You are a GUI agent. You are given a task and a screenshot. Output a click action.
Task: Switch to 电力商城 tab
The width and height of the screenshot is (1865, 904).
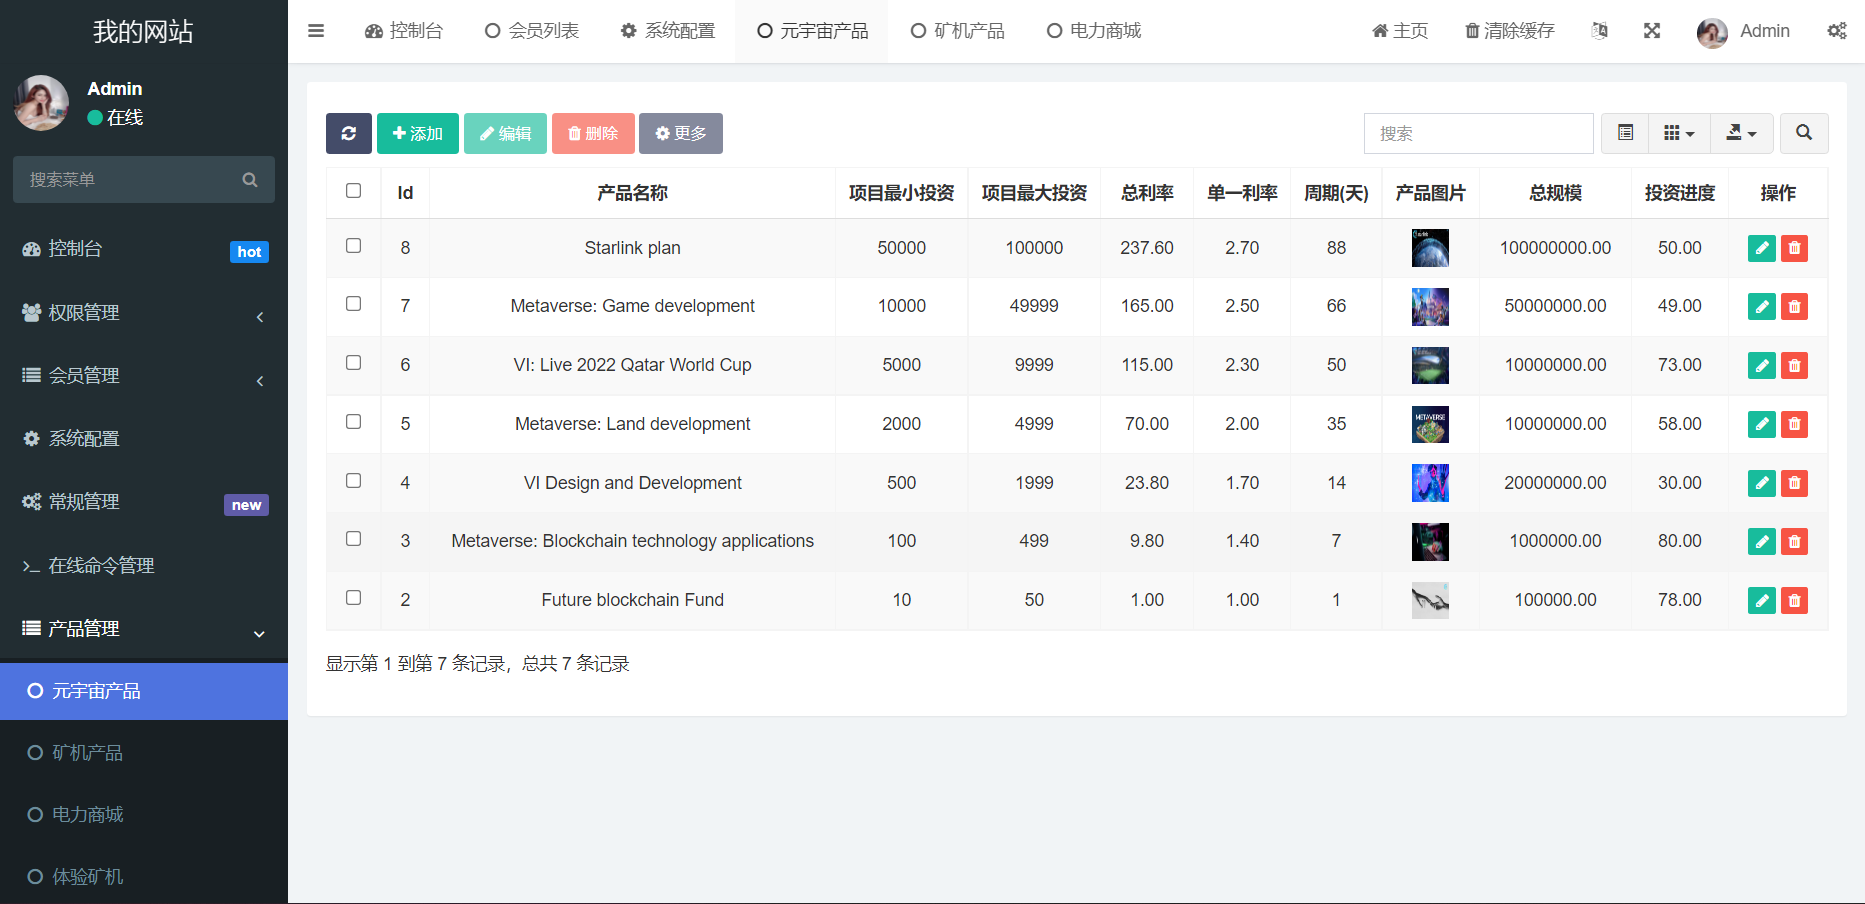tap(1094, 31)
